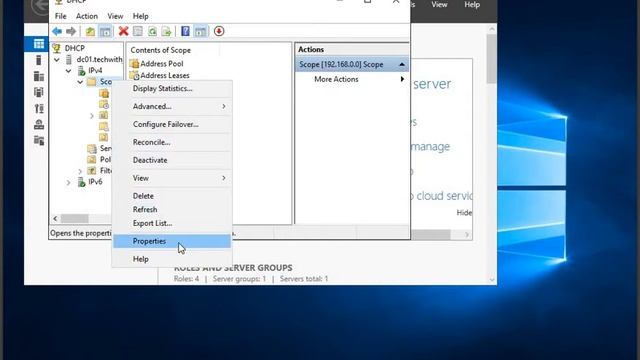Open Address Leases in Contents of Scope list
640x360 pixels.
click(160, 76)
